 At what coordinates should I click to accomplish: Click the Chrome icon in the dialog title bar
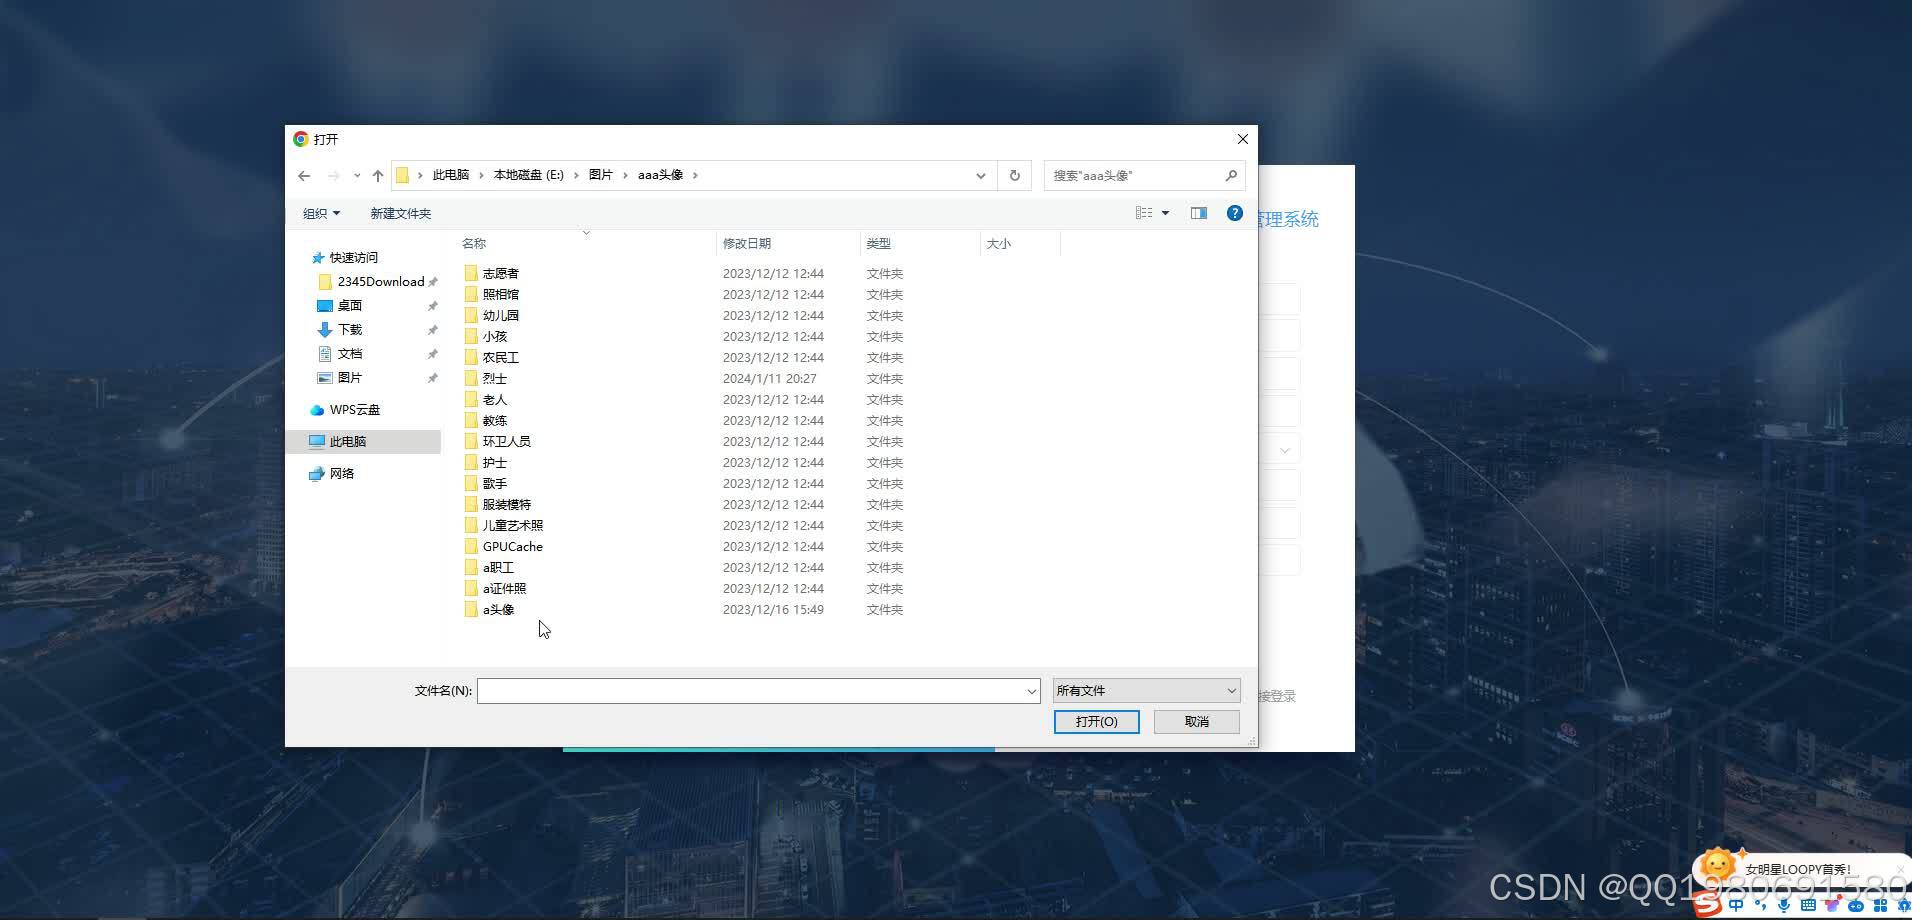click(x=300, y=139)
